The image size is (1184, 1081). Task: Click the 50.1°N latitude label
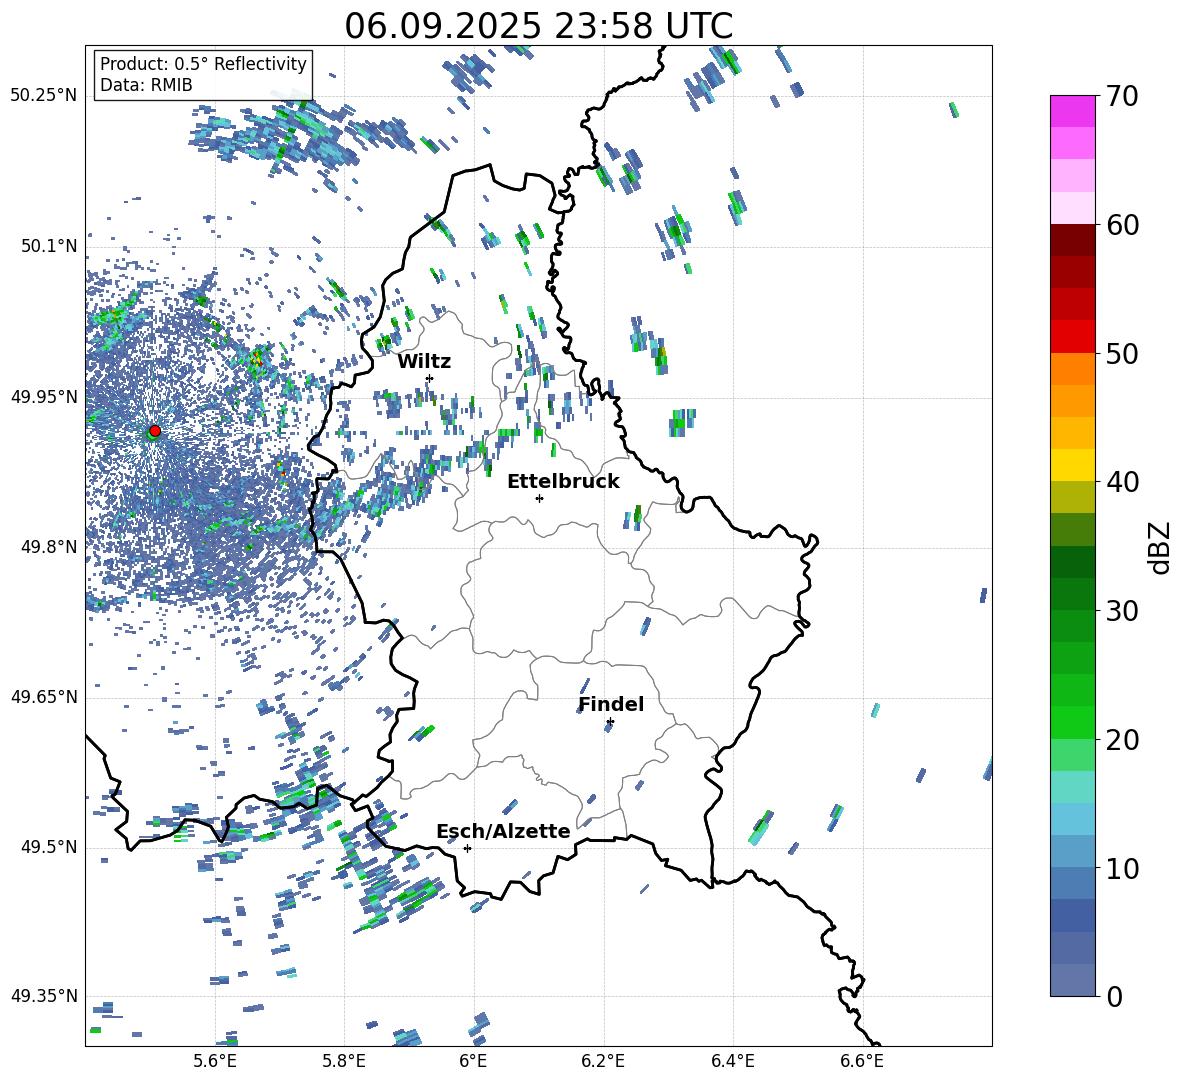(49, 246)
